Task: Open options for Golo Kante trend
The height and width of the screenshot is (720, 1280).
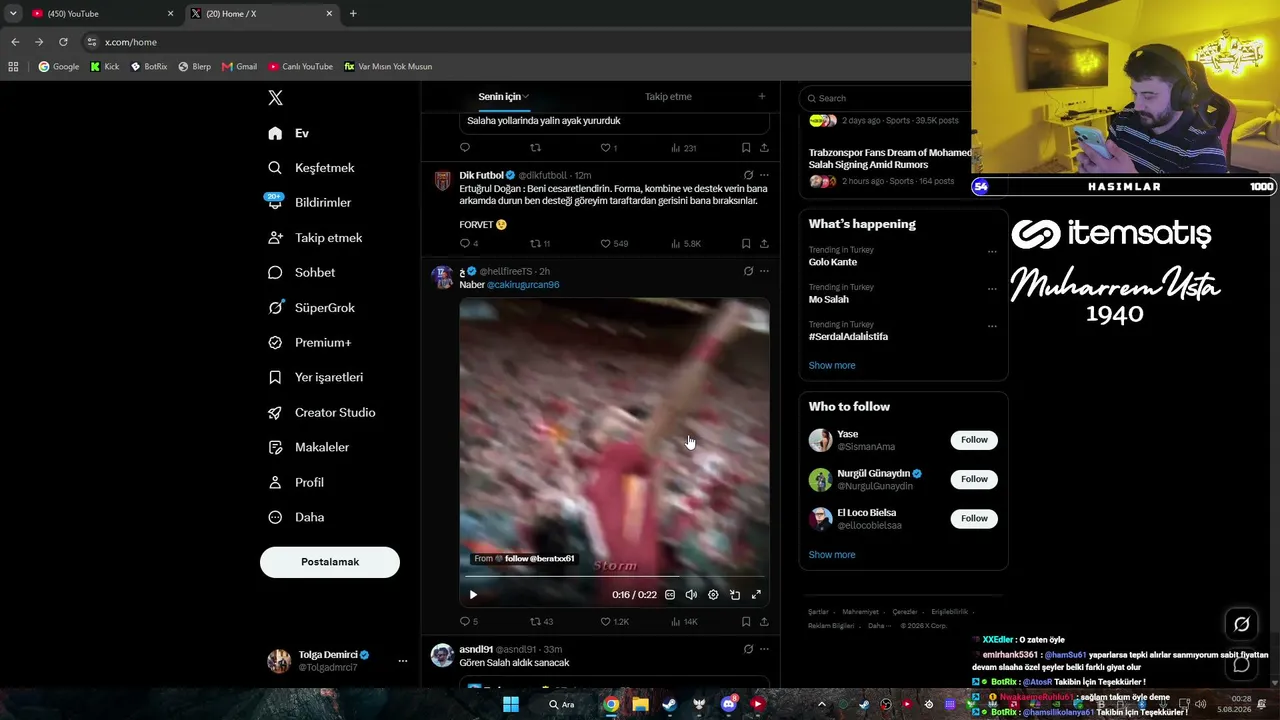Action: click(x=992, y=251)
